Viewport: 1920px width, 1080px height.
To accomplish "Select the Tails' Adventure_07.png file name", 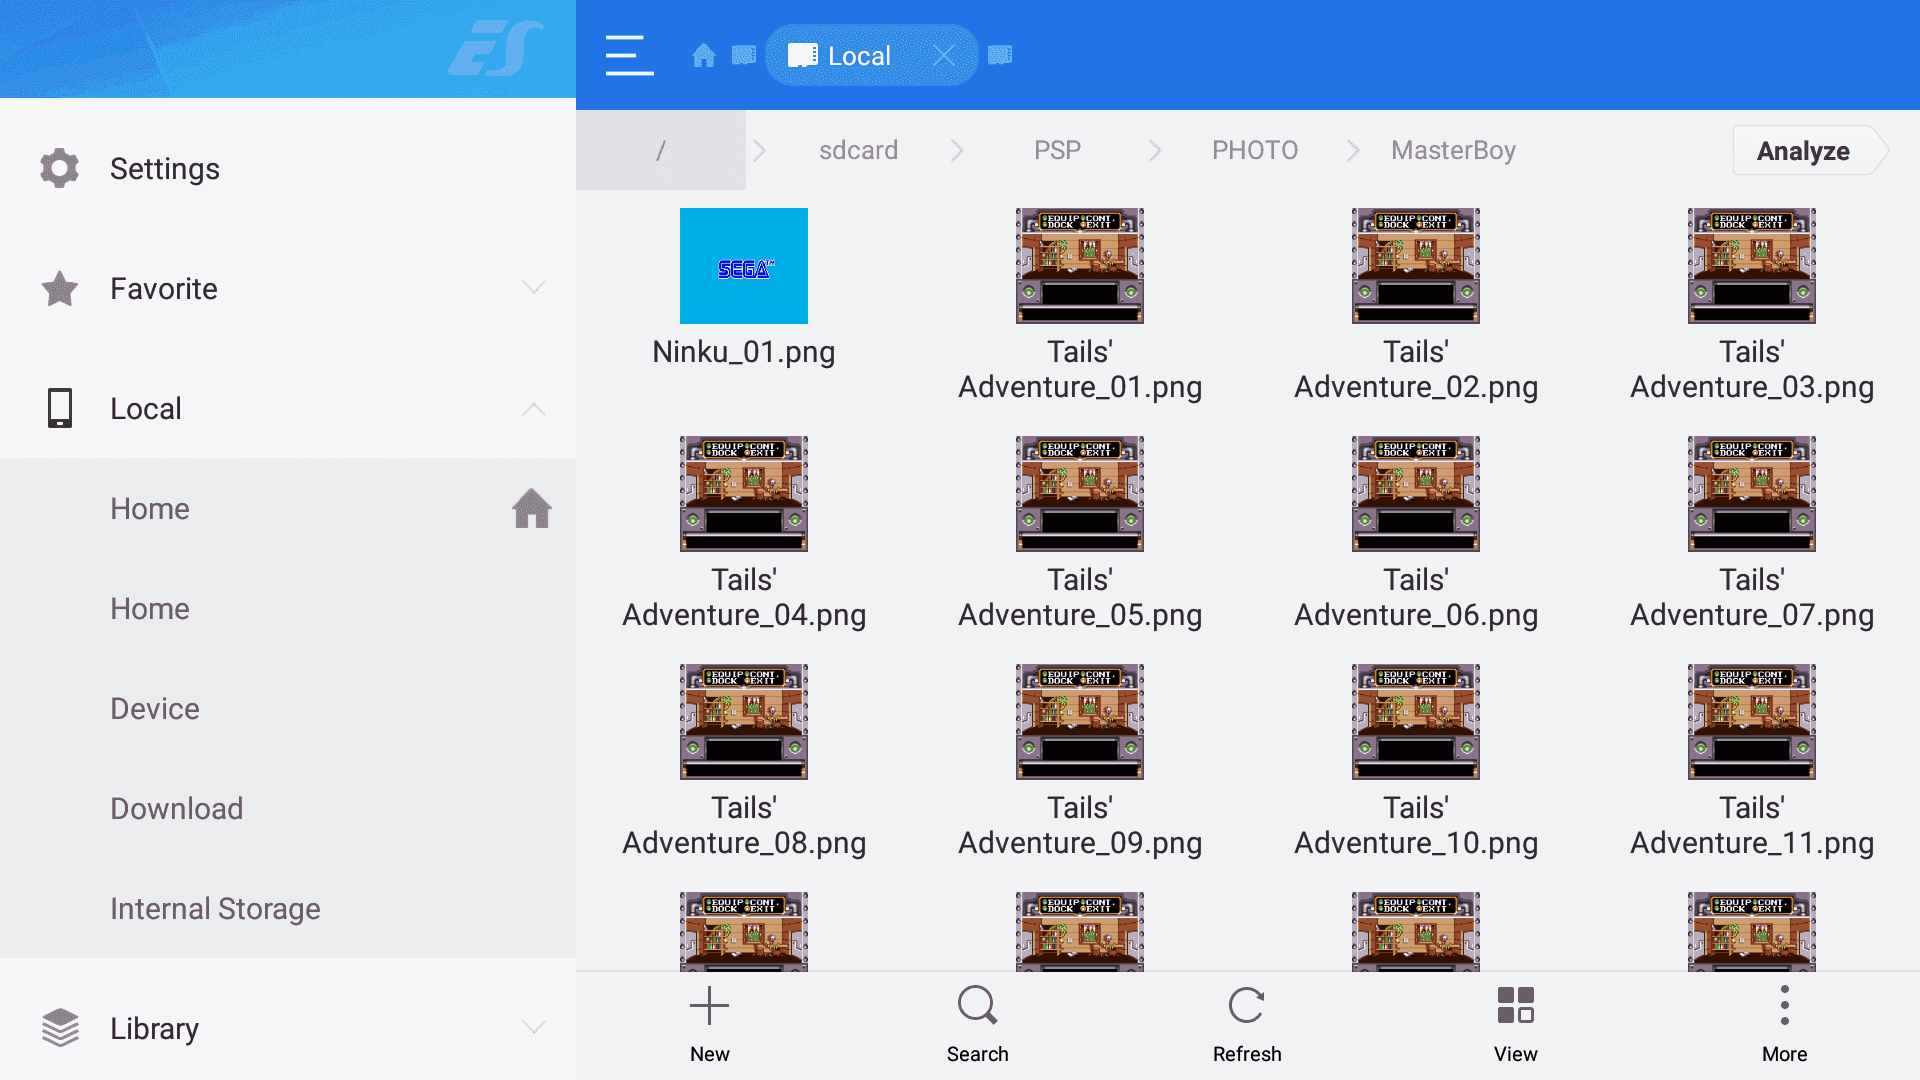I will pyautogui.click(x=1752, y=597).
